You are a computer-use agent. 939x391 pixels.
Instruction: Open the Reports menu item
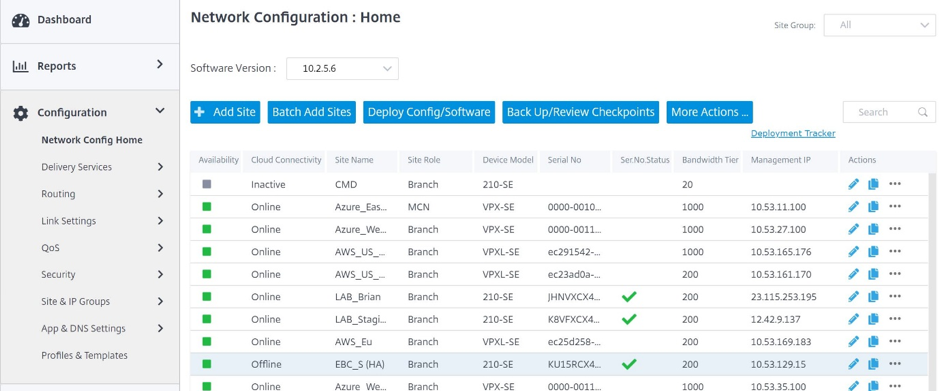point(56,66)
